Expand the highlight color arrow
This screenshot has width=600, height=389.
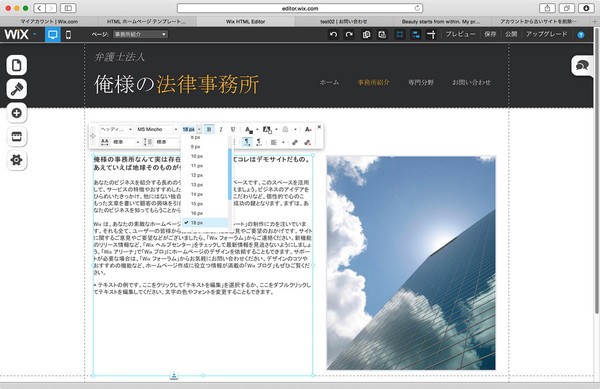tap(276, 130)
